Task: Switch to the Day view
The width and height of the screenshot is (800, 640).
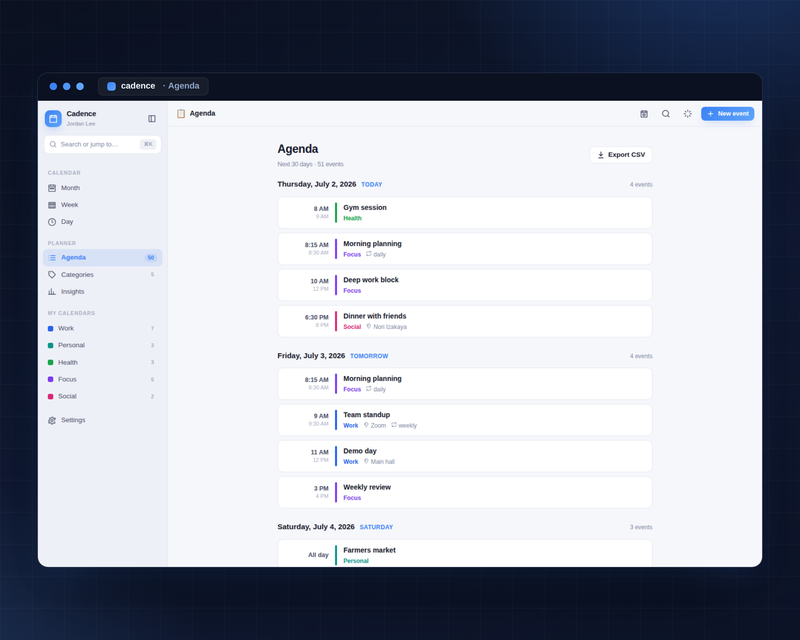Action: point(103,222)
